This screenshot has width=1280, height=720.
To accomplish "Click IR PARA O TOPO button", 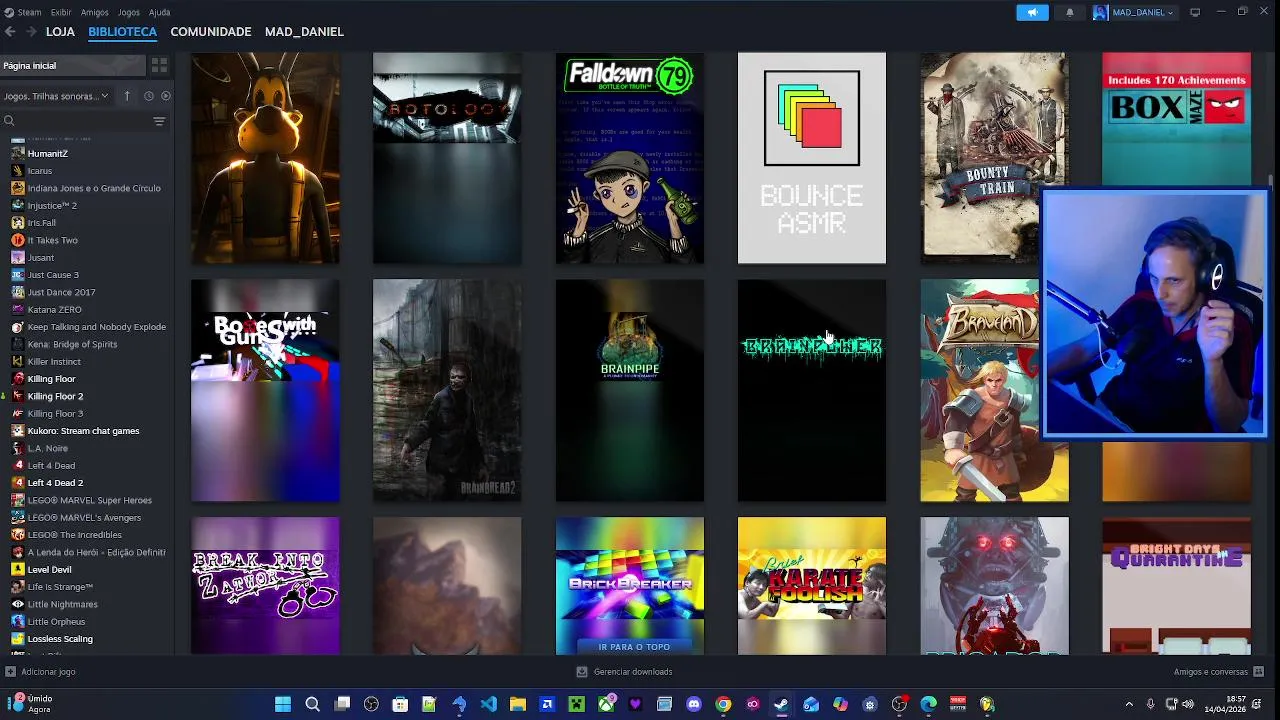I will pyautogui.click(x=634, y=647).
